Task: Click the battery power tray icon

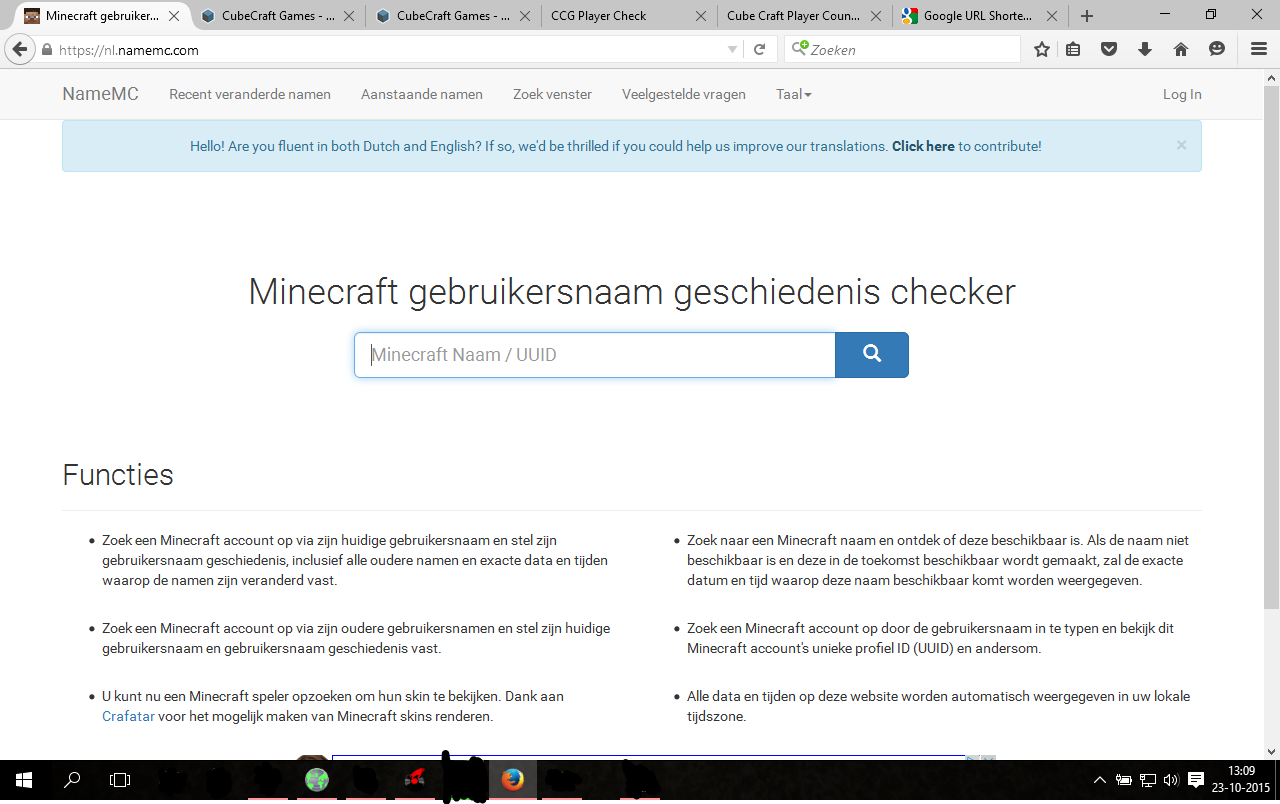Action: (1124, 780)
